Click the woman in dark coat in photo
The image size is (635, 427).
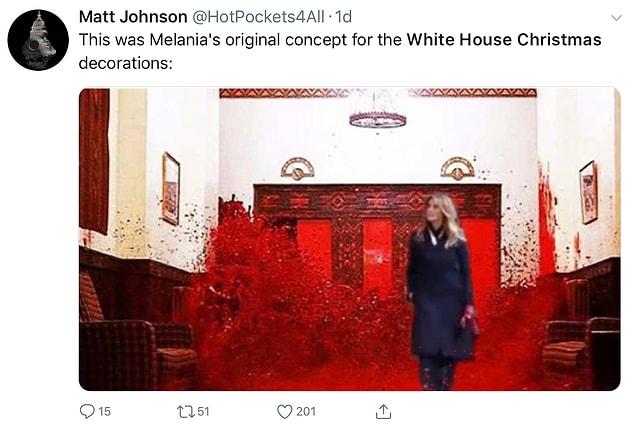tap(441, 291)
